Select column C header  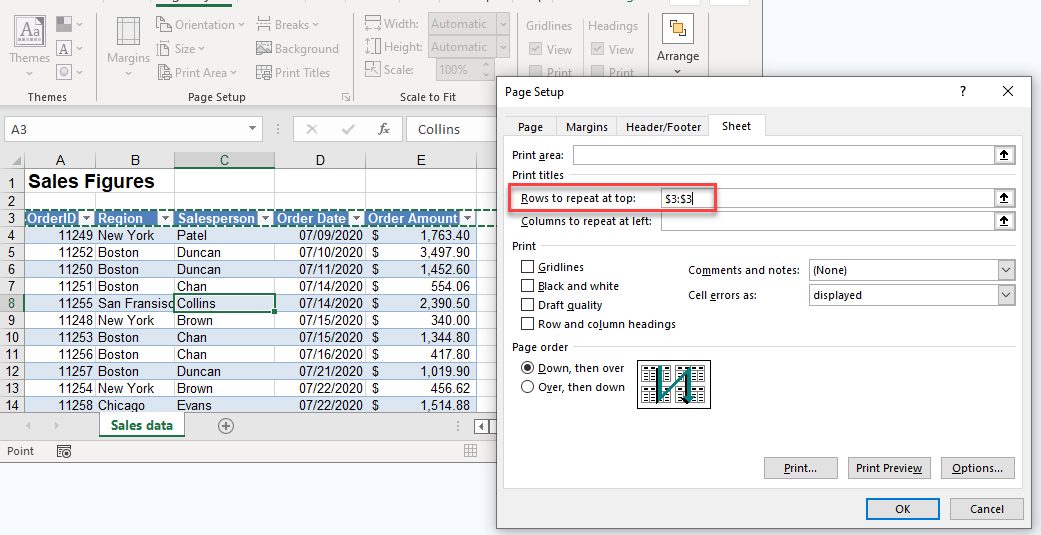(x=224, y=160)
